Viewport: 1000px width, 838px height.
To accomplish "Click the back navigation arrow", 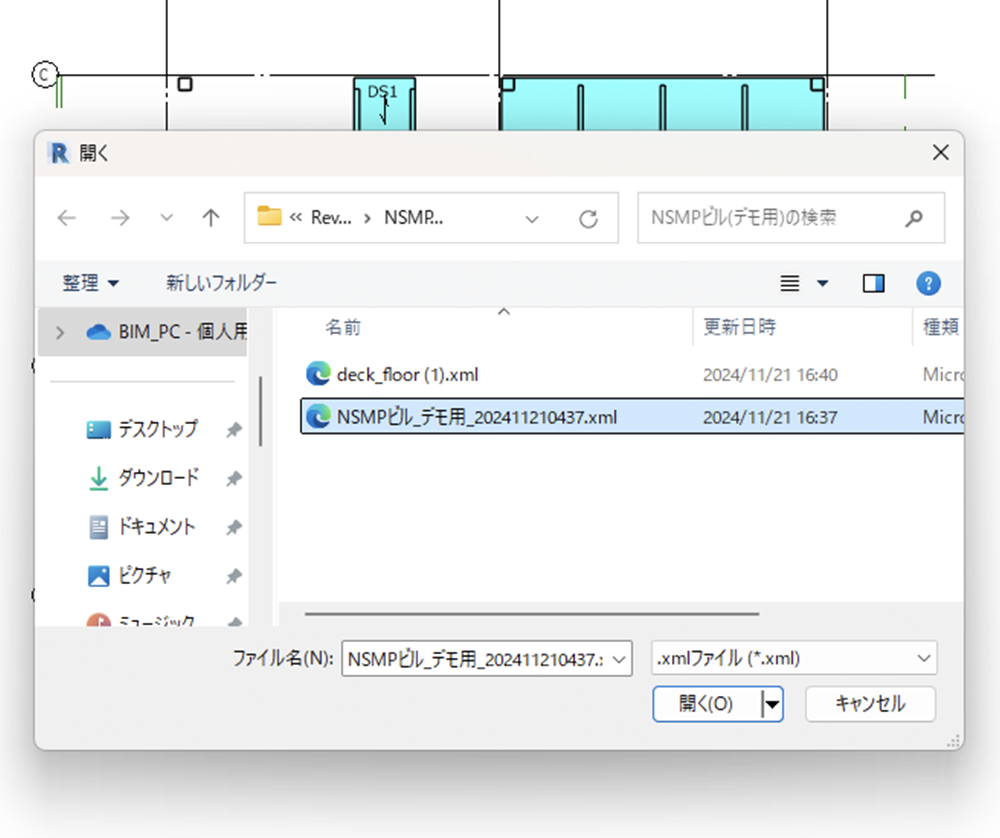I will tap(66, 218).
